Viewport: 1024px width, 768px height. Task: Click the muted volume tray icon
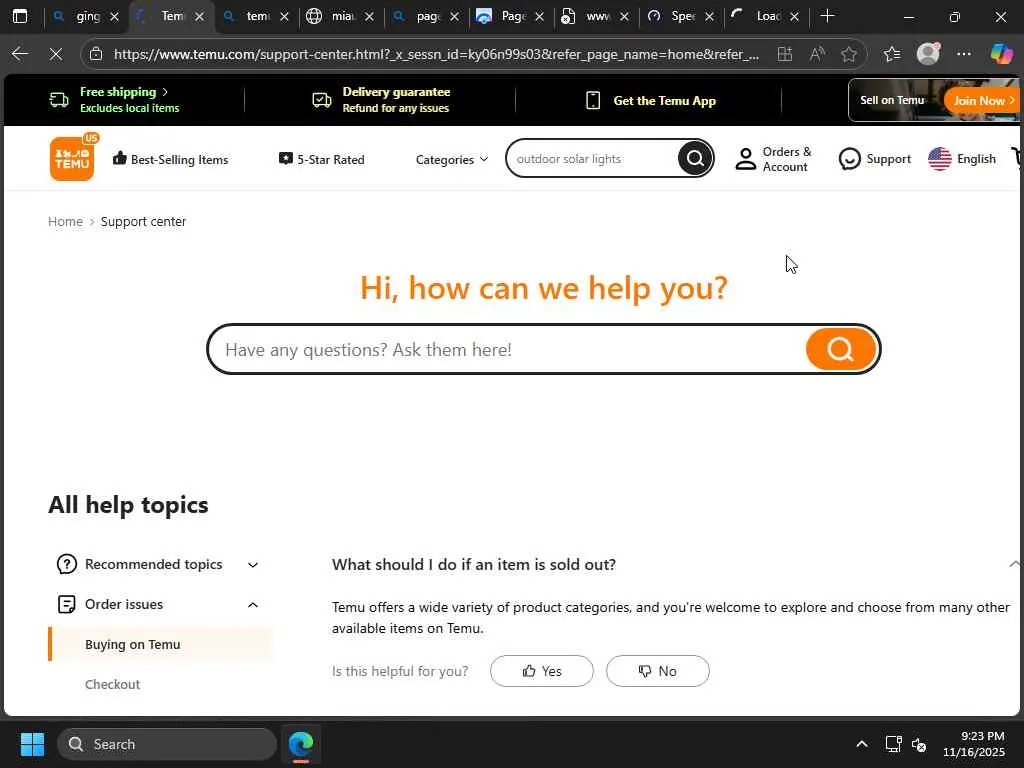pyautogui.click(x=920, y=744)
